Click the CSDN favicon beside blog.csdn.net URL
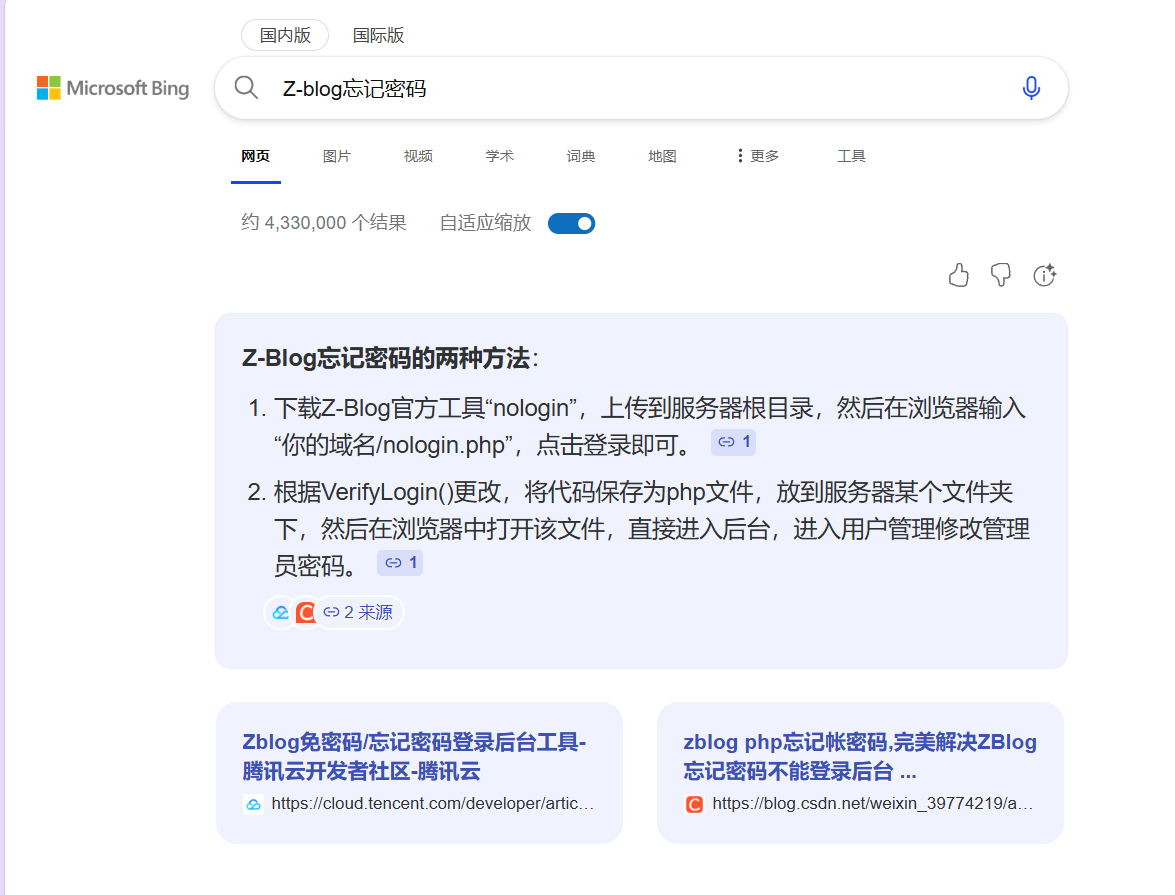 click(695, 804)
